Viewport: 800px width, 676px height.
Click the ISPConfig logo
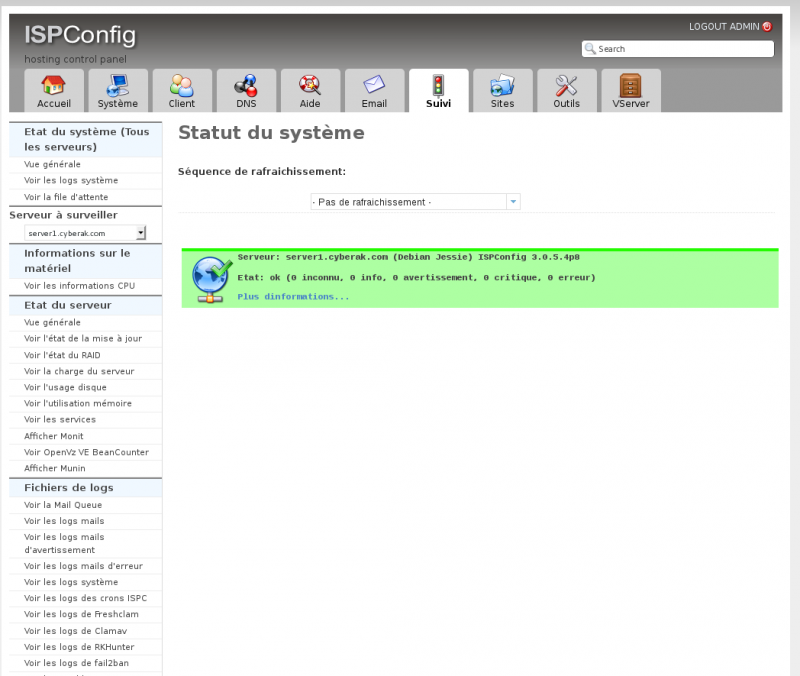pyautogui.click(x=80, y=35)
